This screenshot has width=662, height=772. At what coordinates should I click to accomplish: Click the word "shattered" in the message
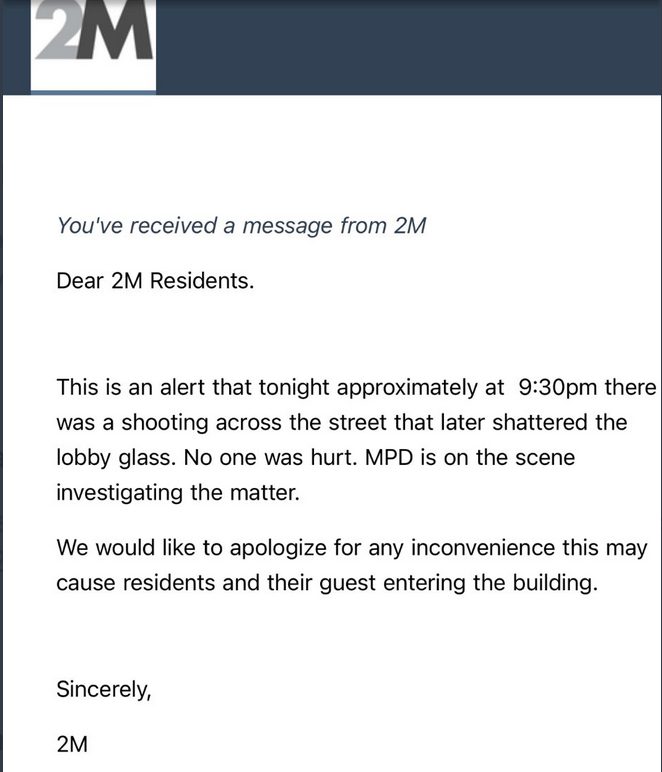pos(539,423)
